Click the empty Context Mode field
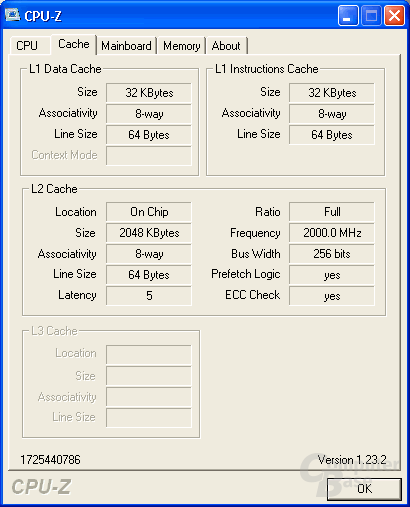The image size is (410, 507). pyautogui.click(x=149, y=156)
